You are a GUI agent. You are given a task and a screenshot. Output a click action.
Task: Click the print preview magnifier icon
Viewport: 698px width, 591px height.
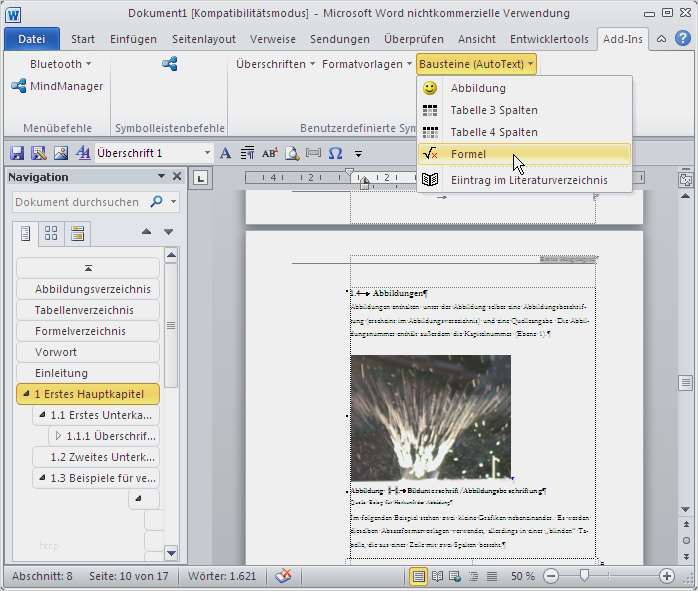[x=292, y=154]
